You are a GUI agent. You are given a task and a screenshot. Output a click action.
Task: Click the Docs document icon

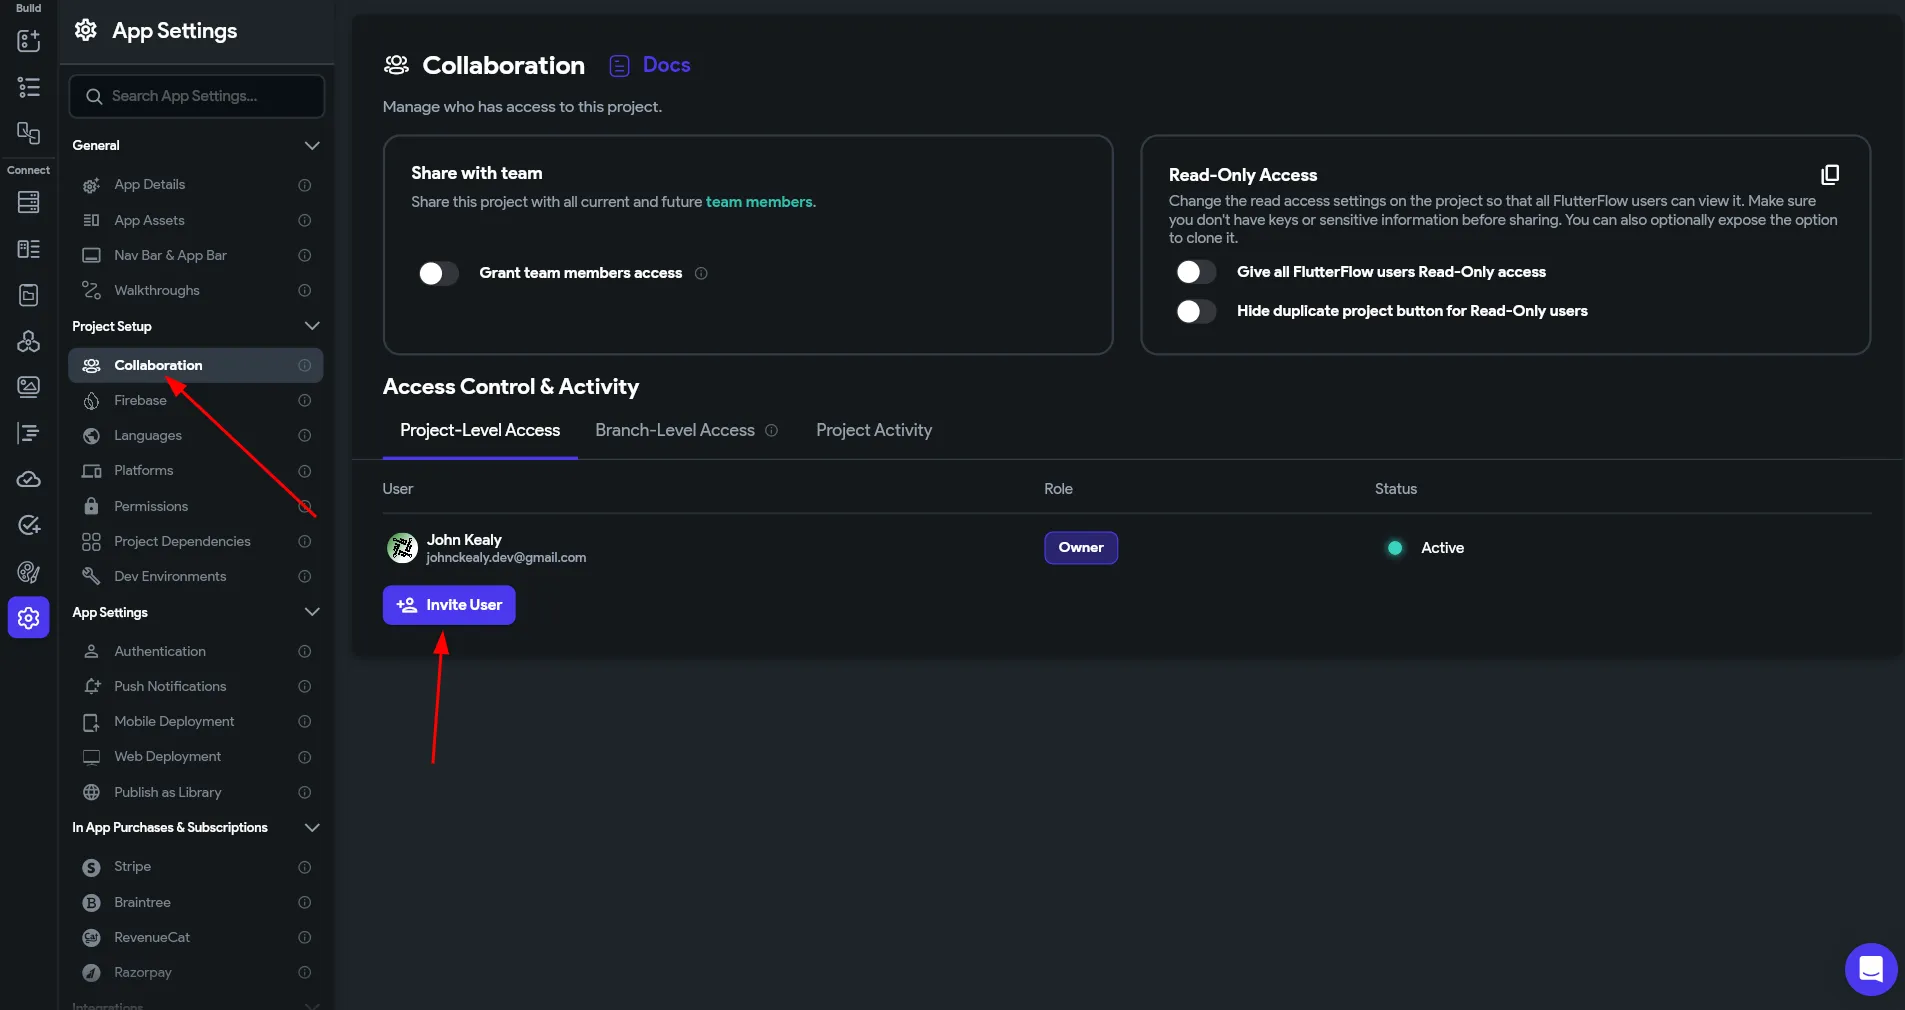click(x=620, y=66)
